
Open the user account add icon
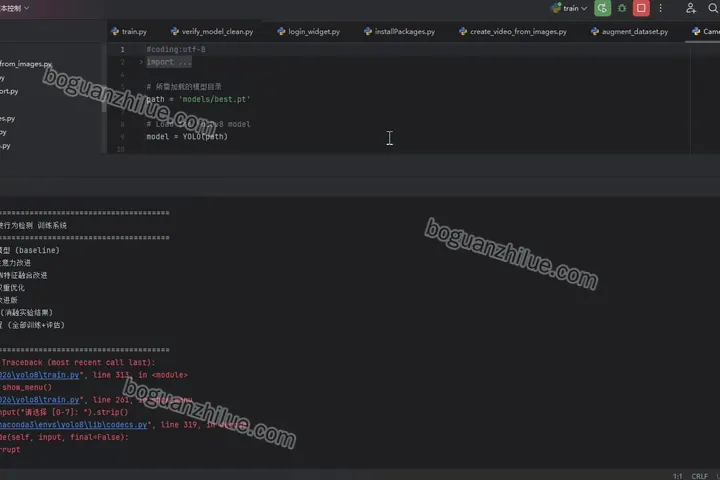point(691,8)
